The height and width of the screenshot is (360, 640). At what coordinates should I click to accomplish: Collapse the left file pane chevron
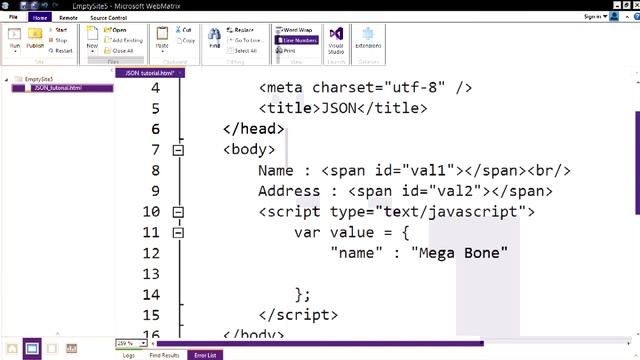112,70
